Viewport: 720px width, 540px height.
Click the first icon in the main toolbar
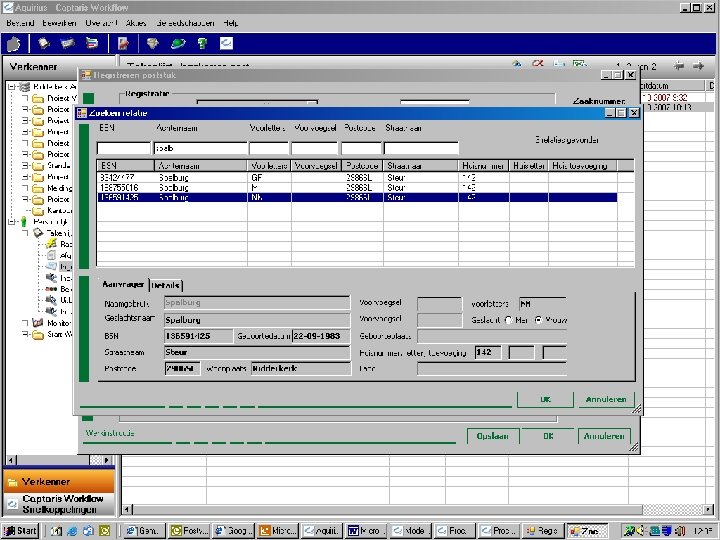pos(13,43)
